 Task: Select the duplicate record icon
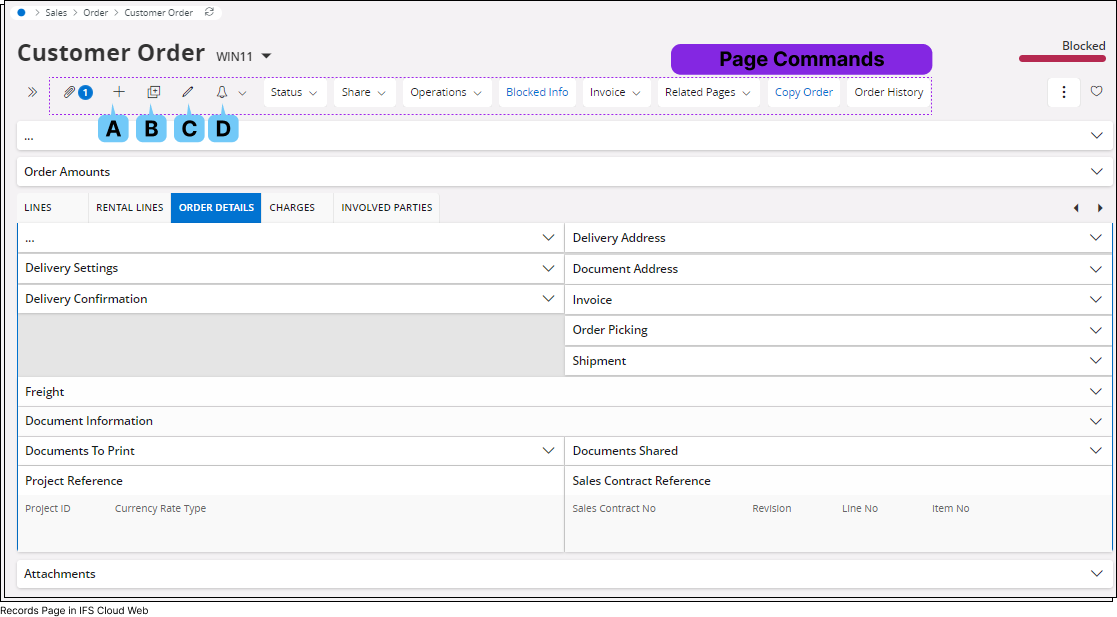click(153, 92)
